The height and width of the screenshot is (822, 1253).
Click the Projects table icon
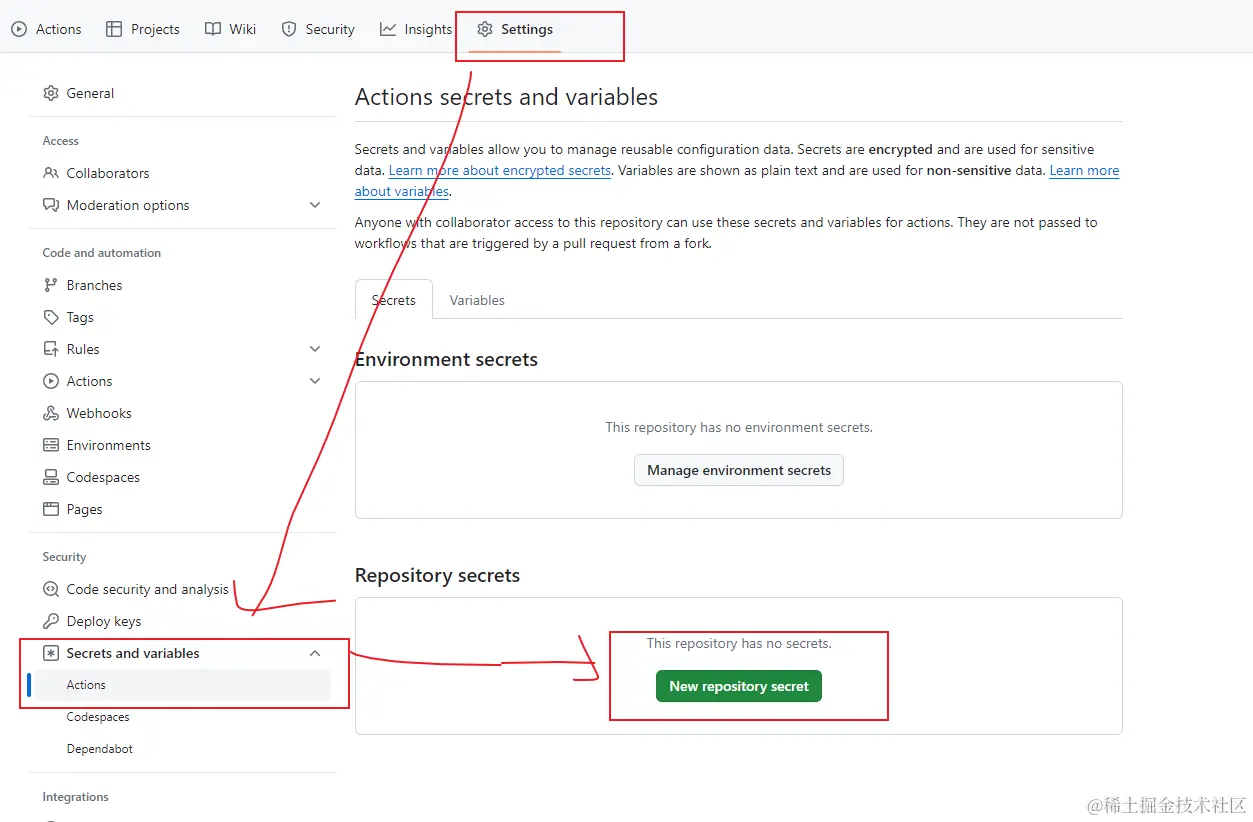tap(114, 29)
